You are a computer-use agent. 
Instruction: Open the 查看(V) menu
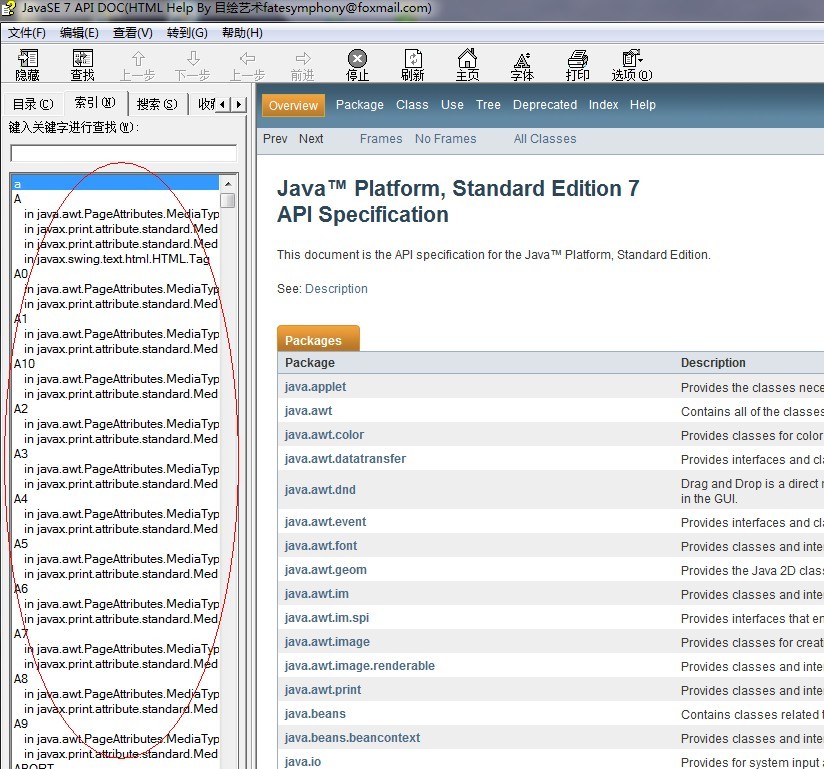[x=133, y=33]
